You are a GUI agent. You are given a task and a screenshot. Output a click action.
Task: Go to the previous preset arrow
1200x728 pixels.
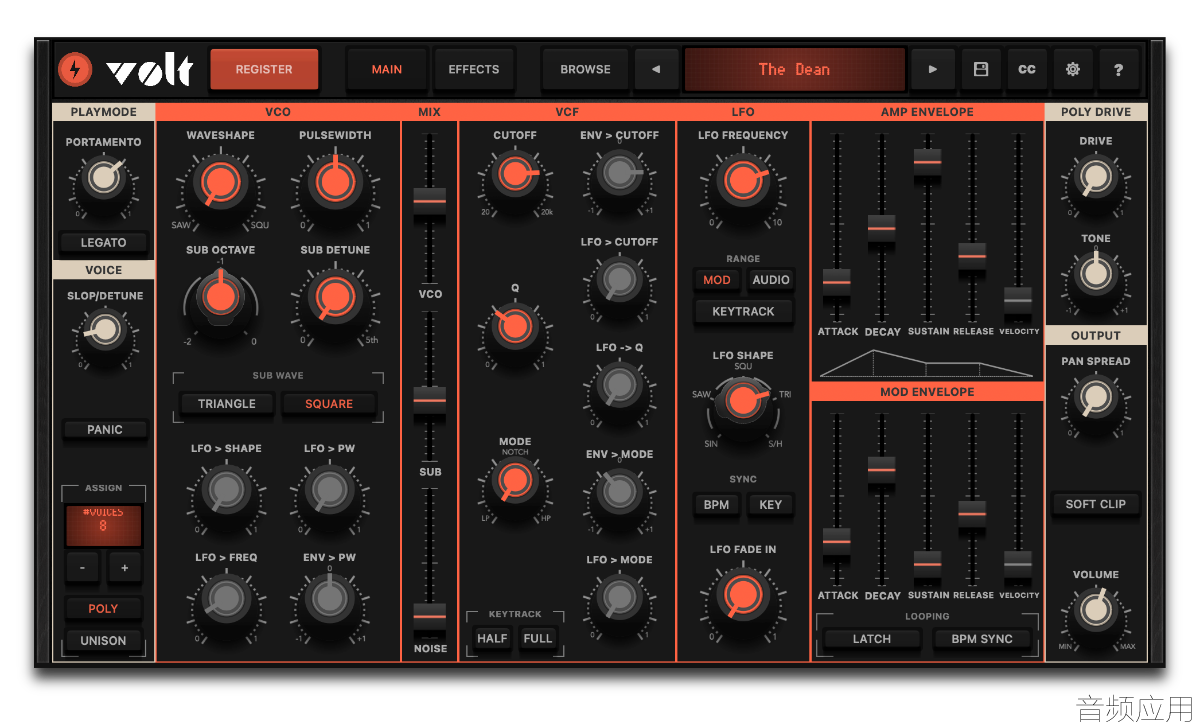click(656, 70)
